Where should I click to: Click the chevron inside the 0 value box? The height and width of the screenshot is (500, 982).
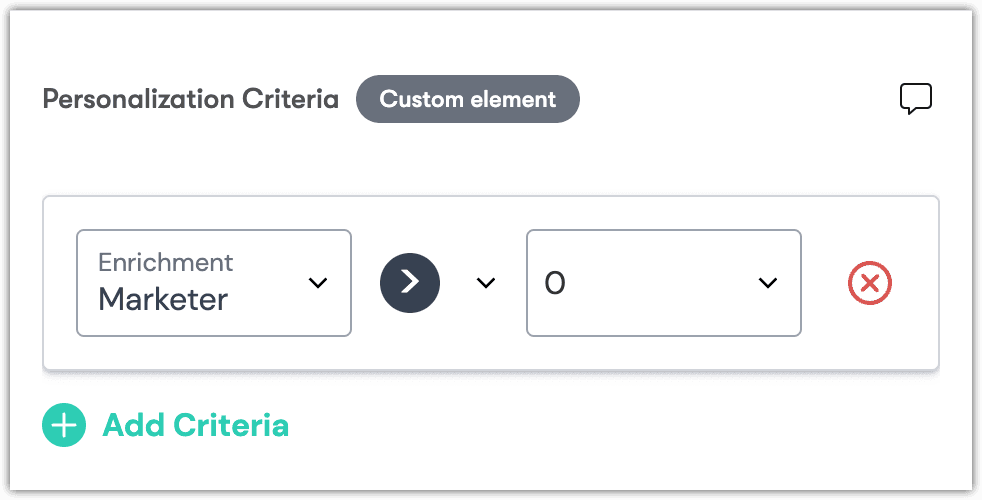768,283
